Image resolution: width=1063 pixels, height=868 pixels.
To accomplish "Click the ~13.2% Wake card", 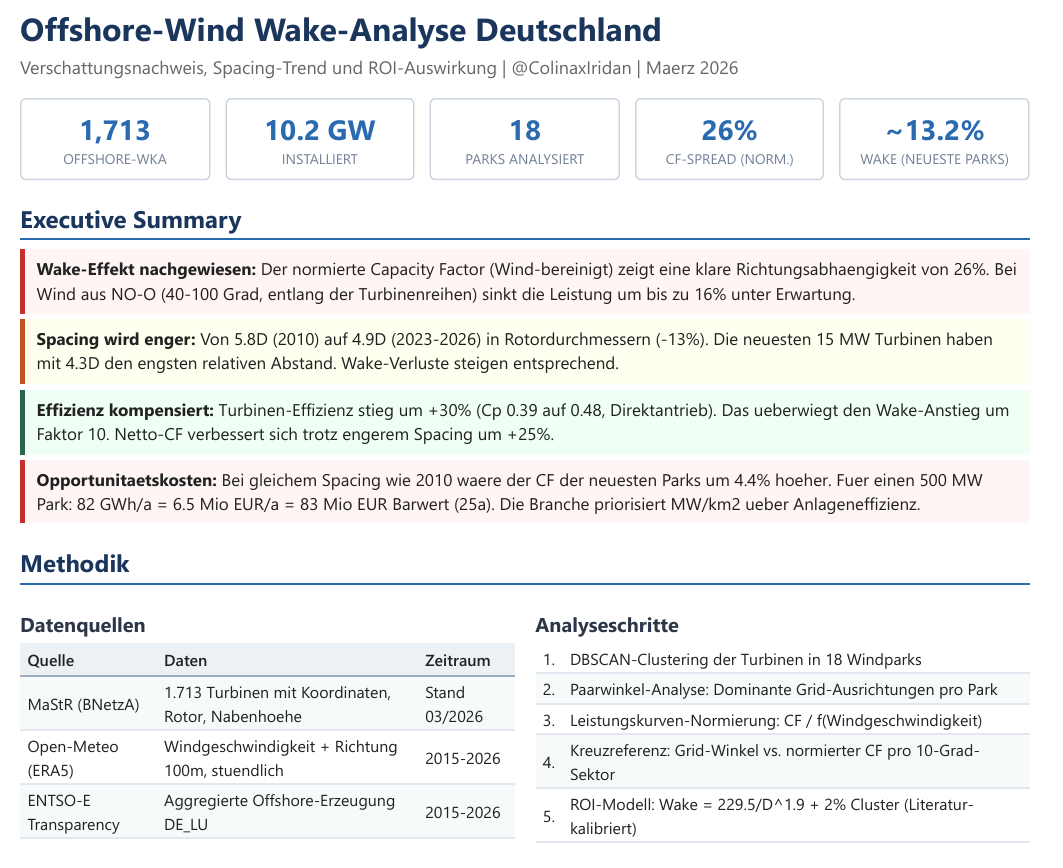I will click(x=934, y=139).
